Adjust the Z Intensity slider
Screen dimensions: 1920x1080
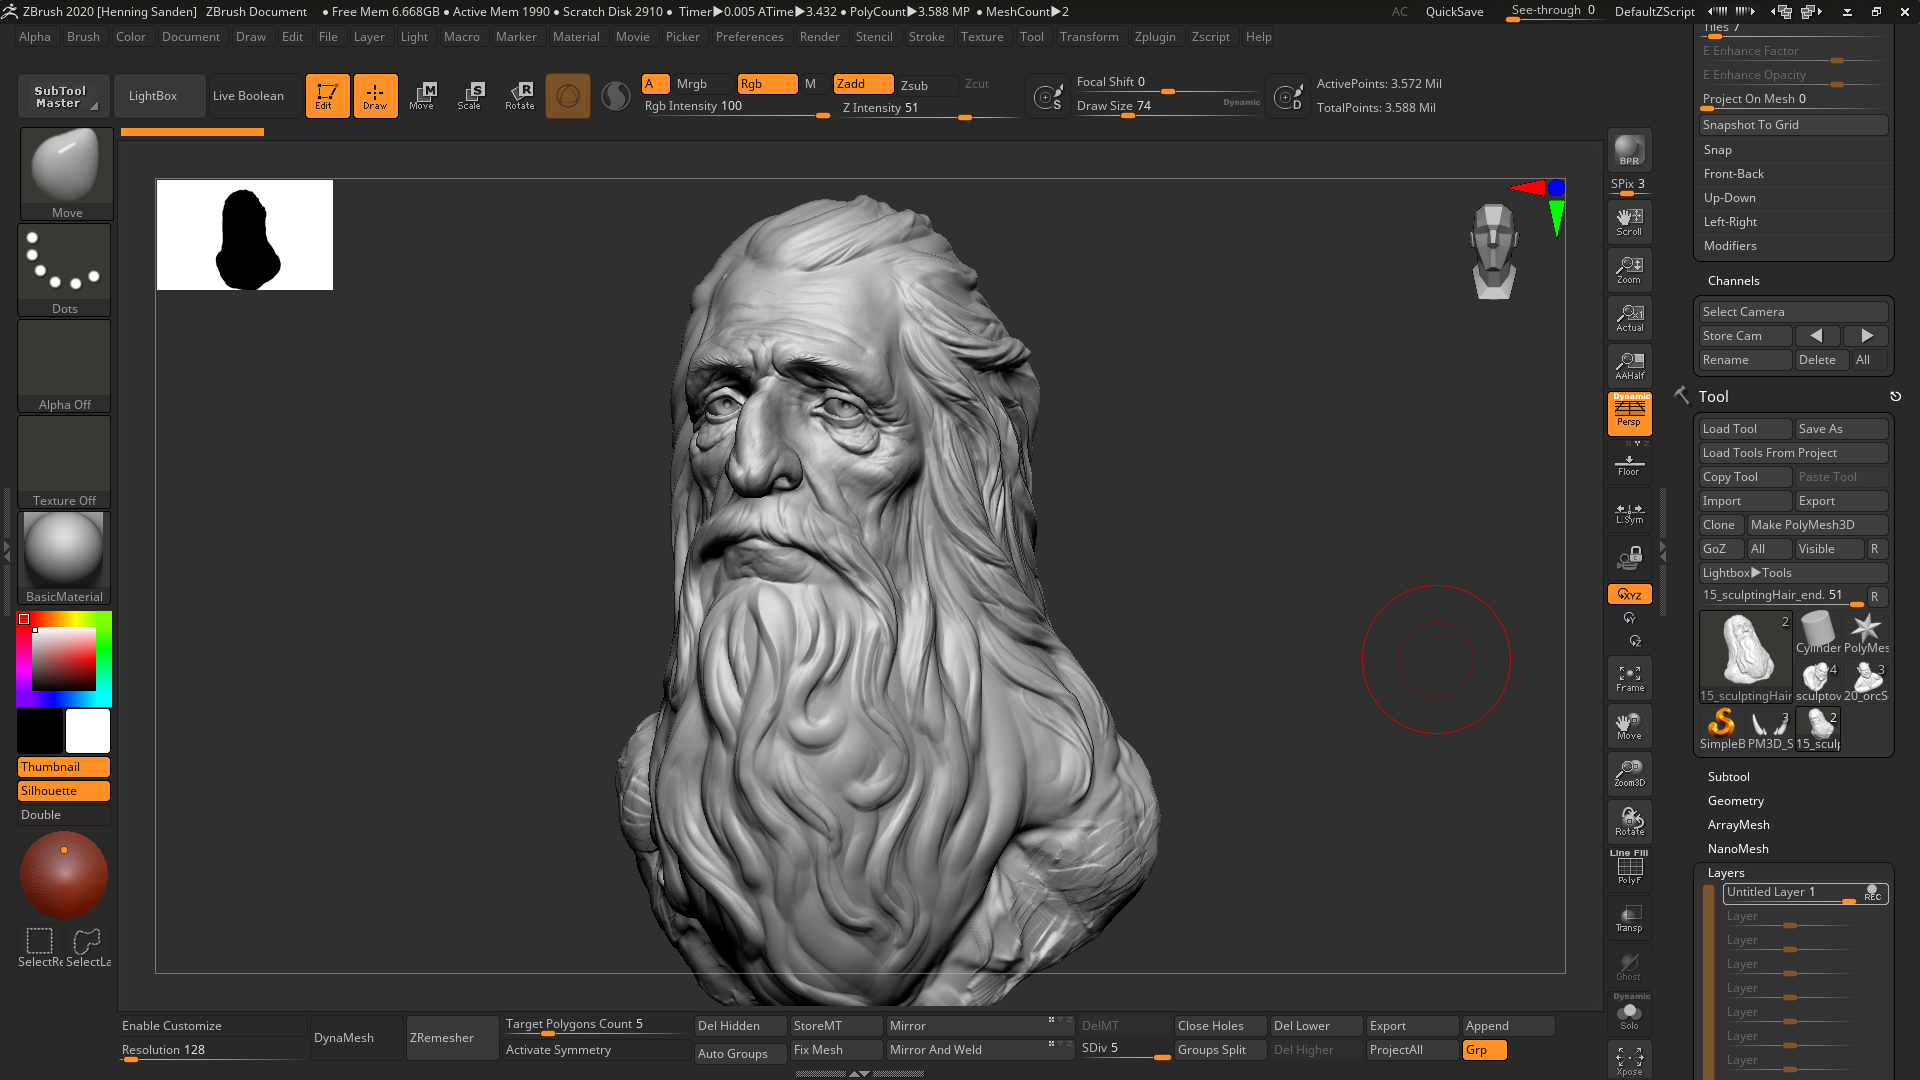point(930,108)
